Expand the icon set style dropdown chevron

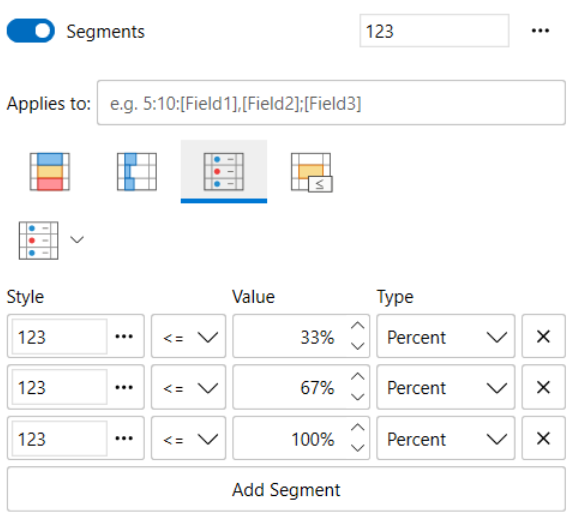77,240
